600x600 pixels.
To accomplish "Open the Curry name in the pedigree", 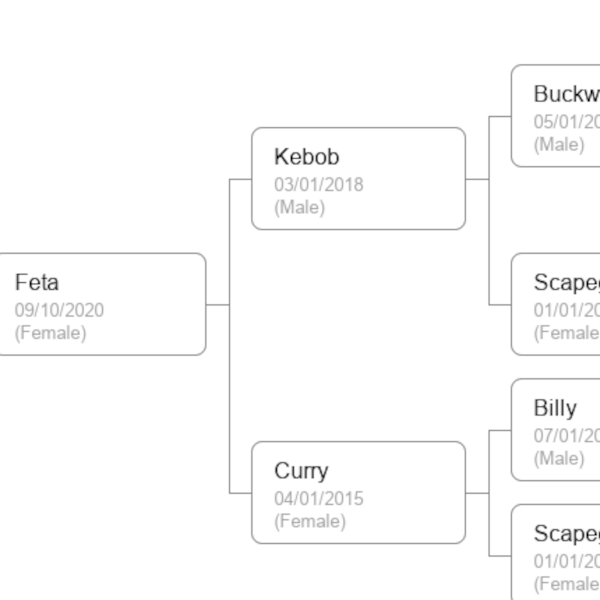I will [x=301, y=471].
